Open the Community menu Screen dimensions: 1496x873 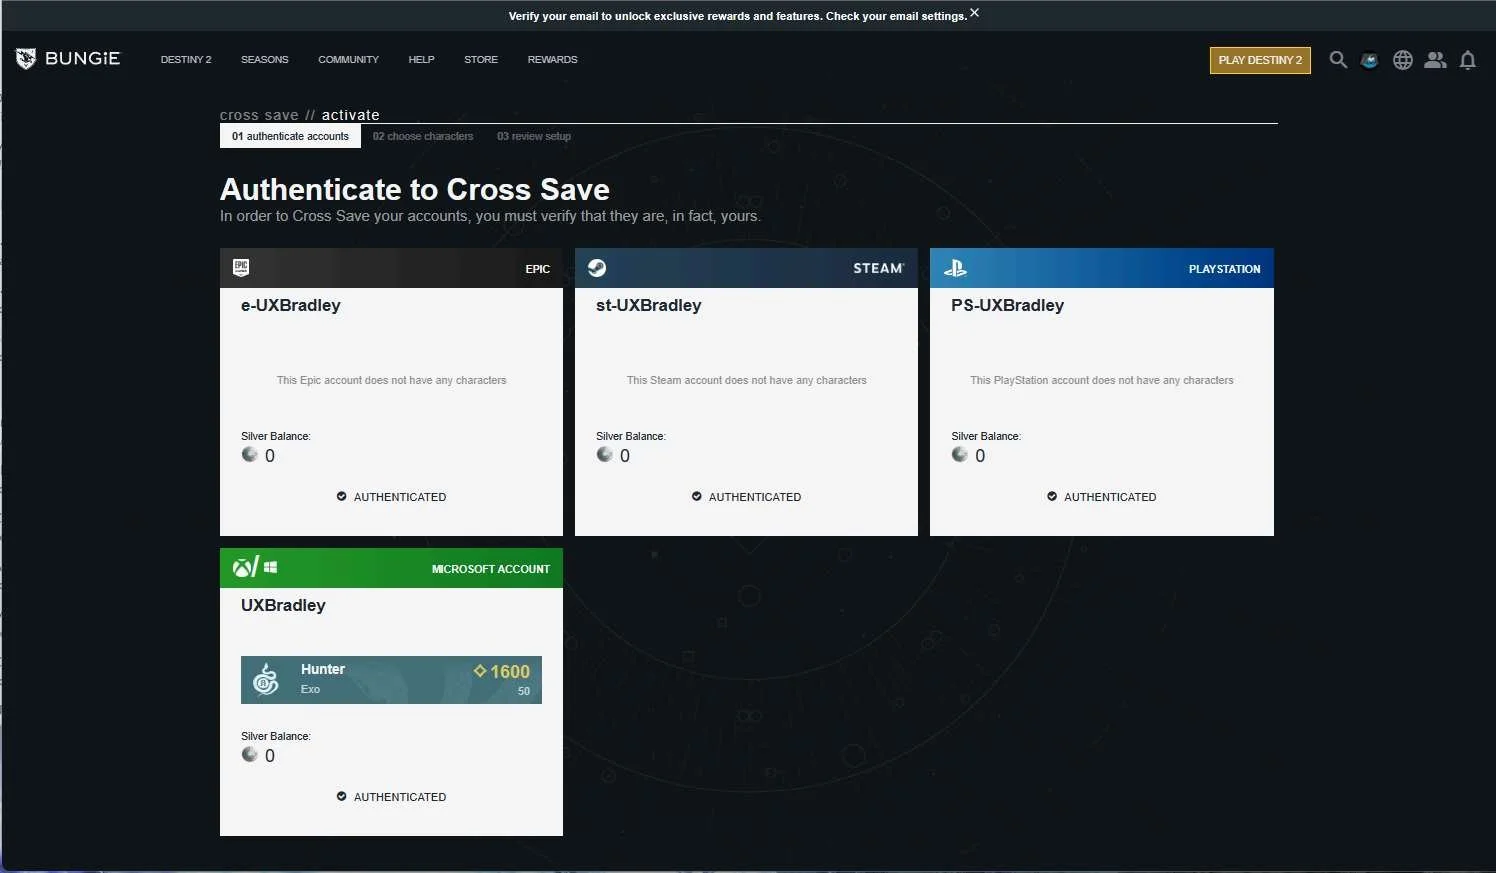pyautogui.click(x=348, y=60)
